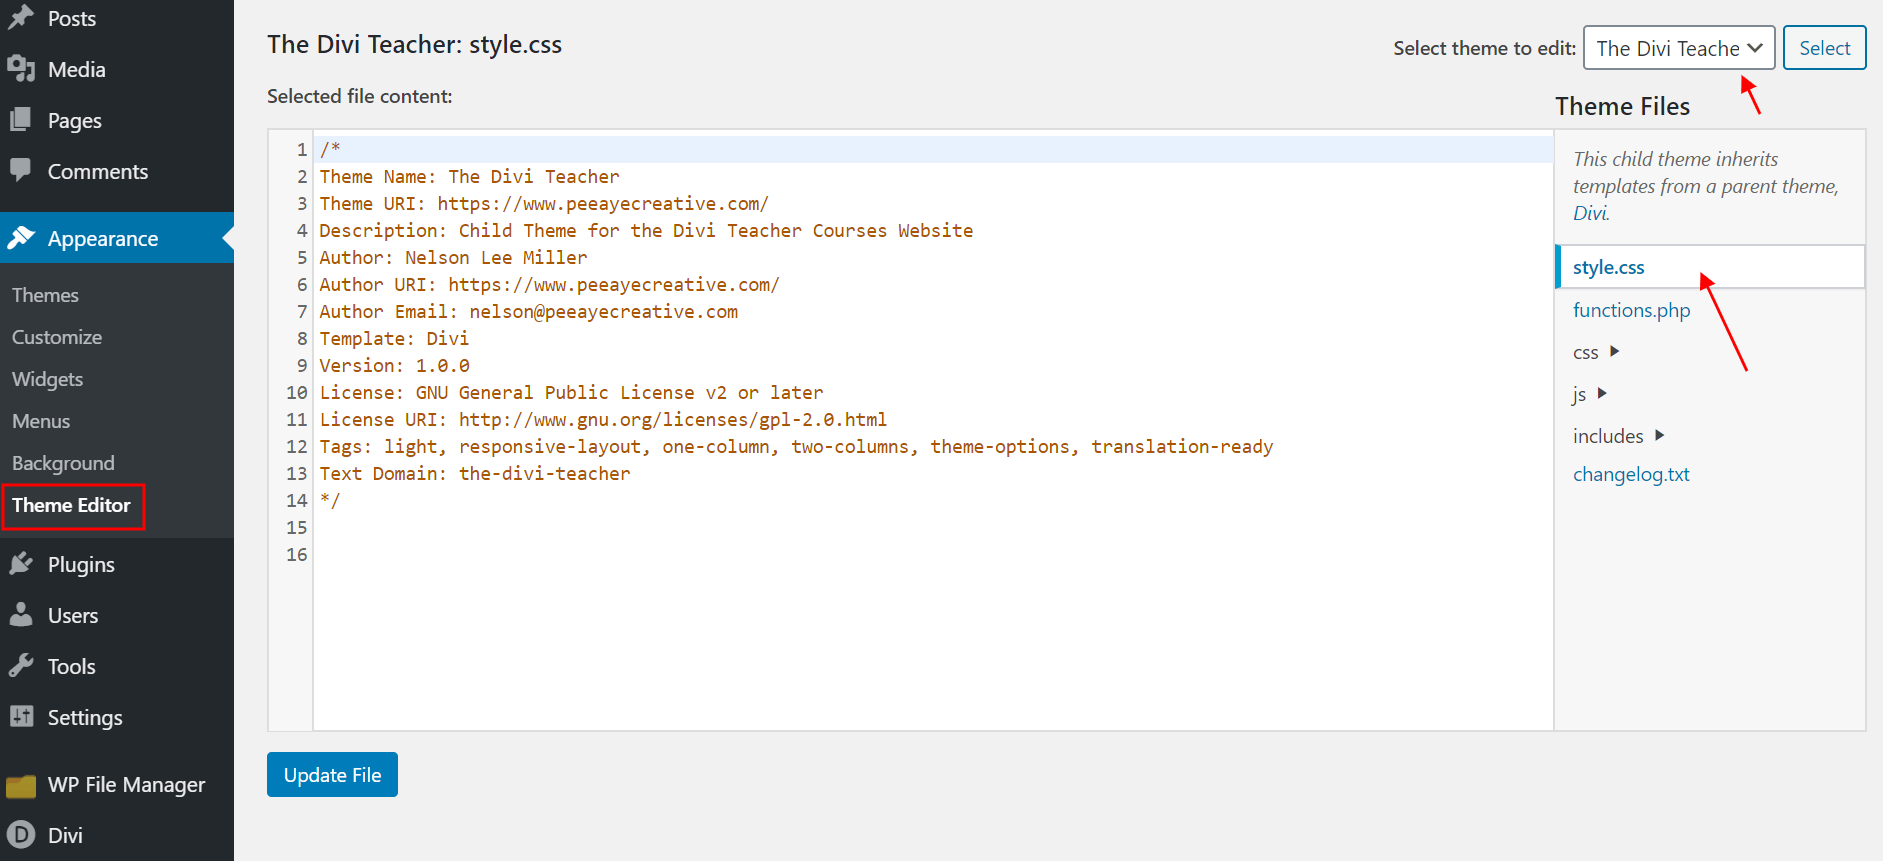Image resolution: width=1883 pixels, height=861 pixels.
Task: Click the js folder label
Action: click(1579, 394)
